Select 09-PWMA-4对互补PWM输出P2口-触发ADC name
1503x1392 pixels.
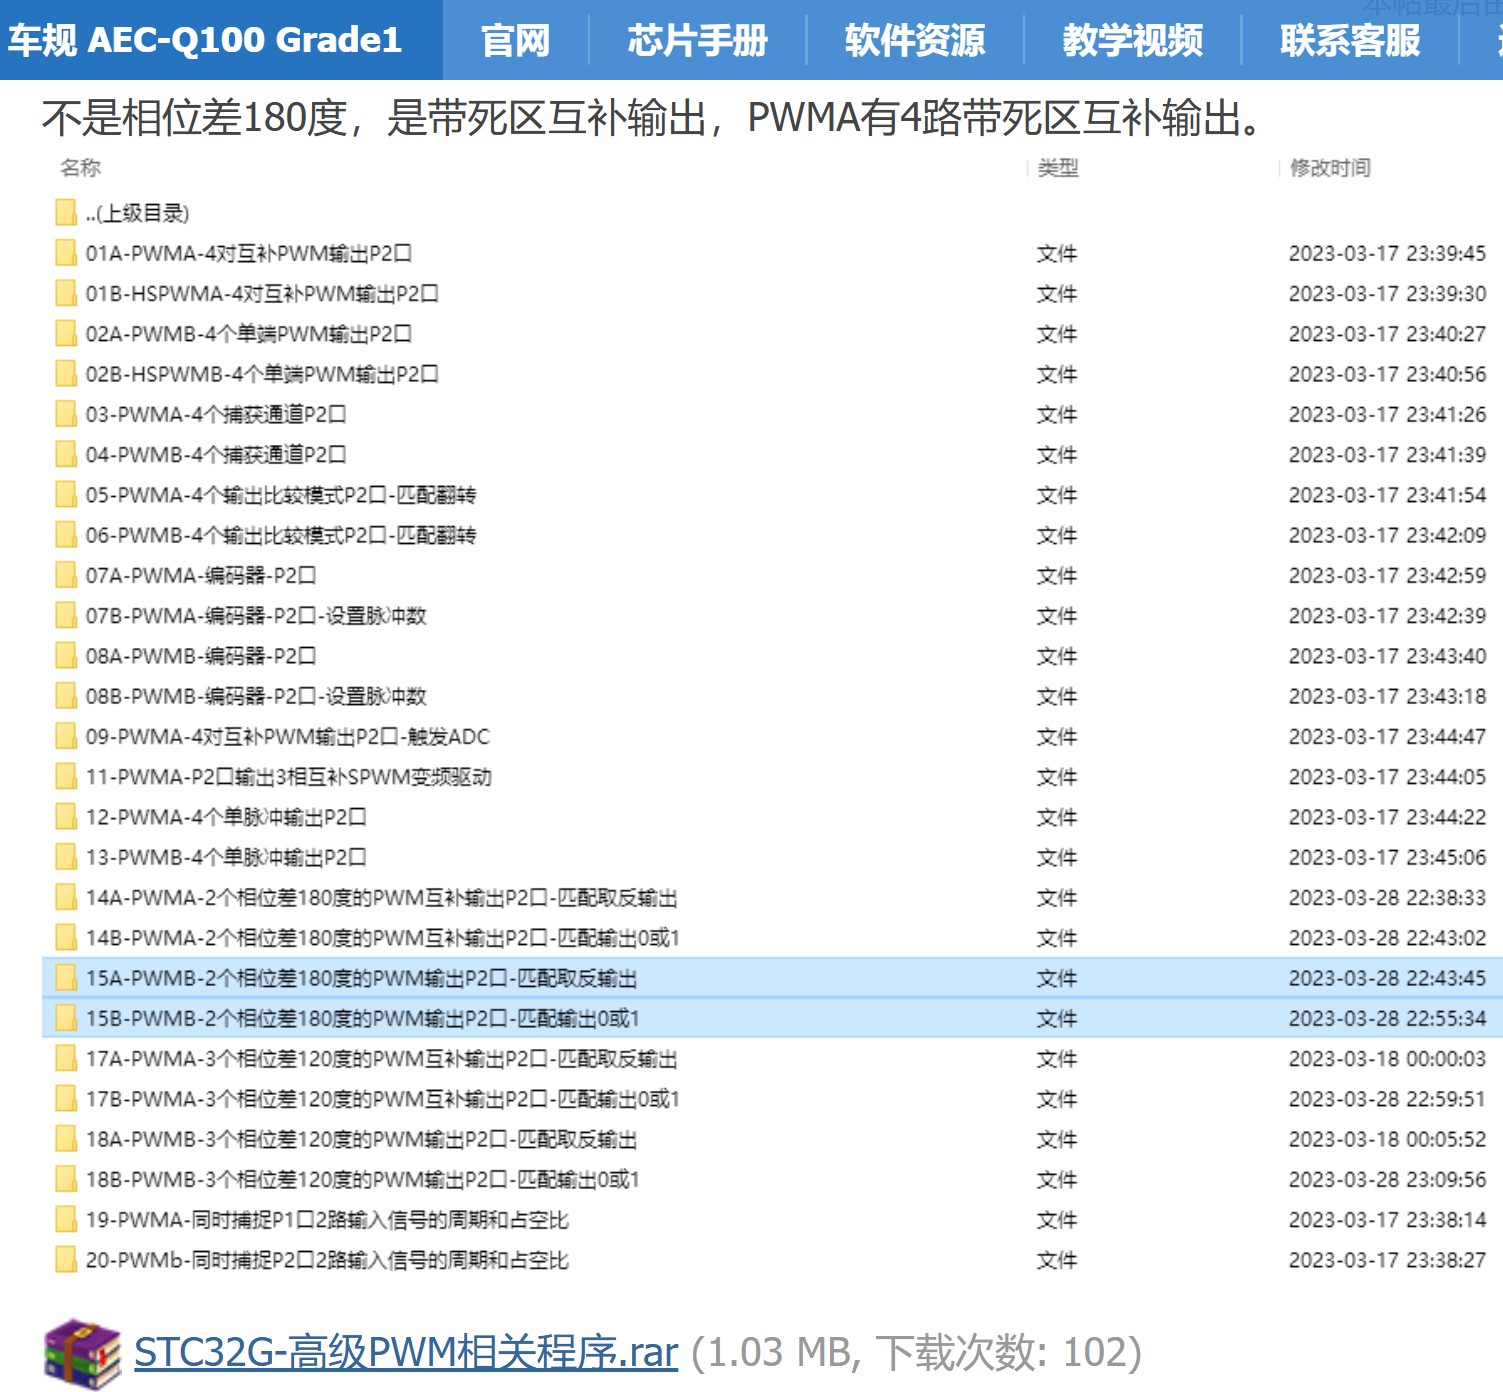coord(288,736)
